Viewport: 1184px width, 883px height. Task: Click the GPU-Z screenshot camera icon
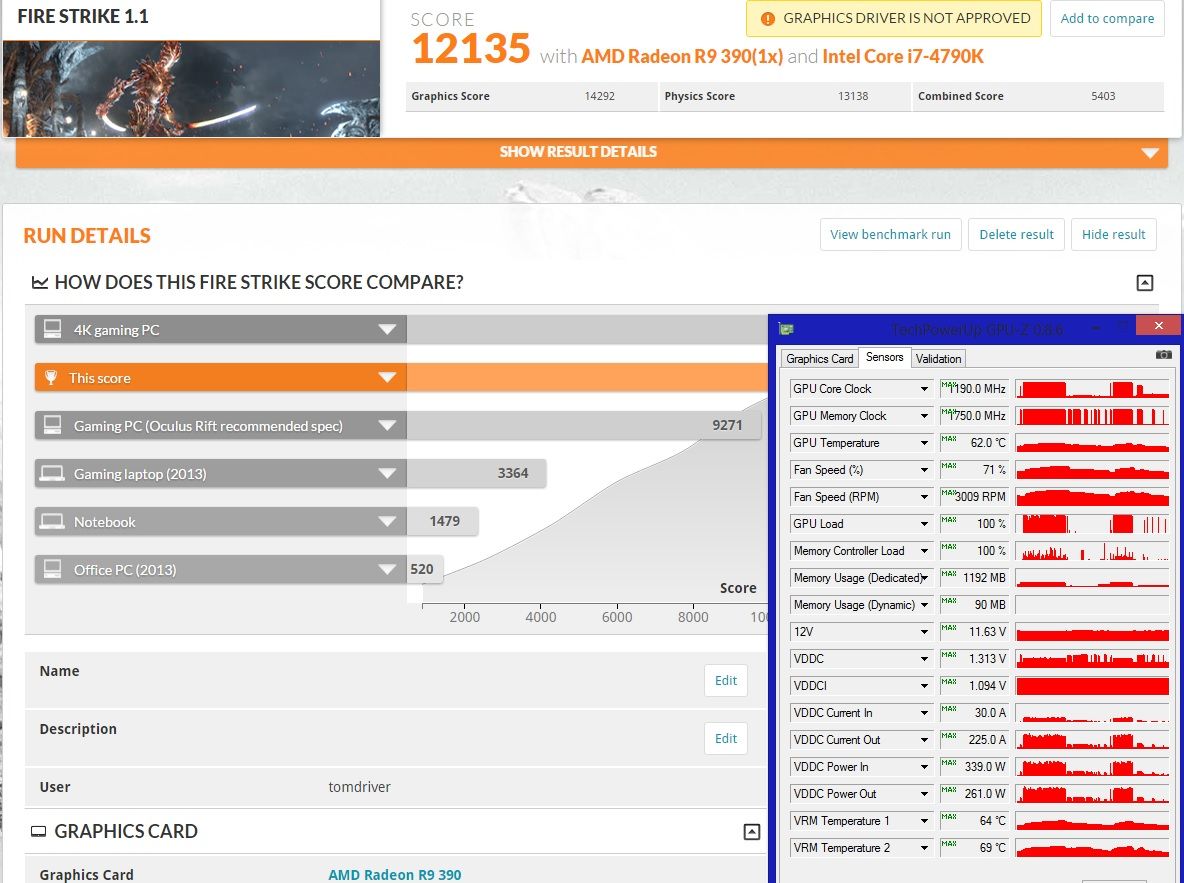tap(1164, 354)
